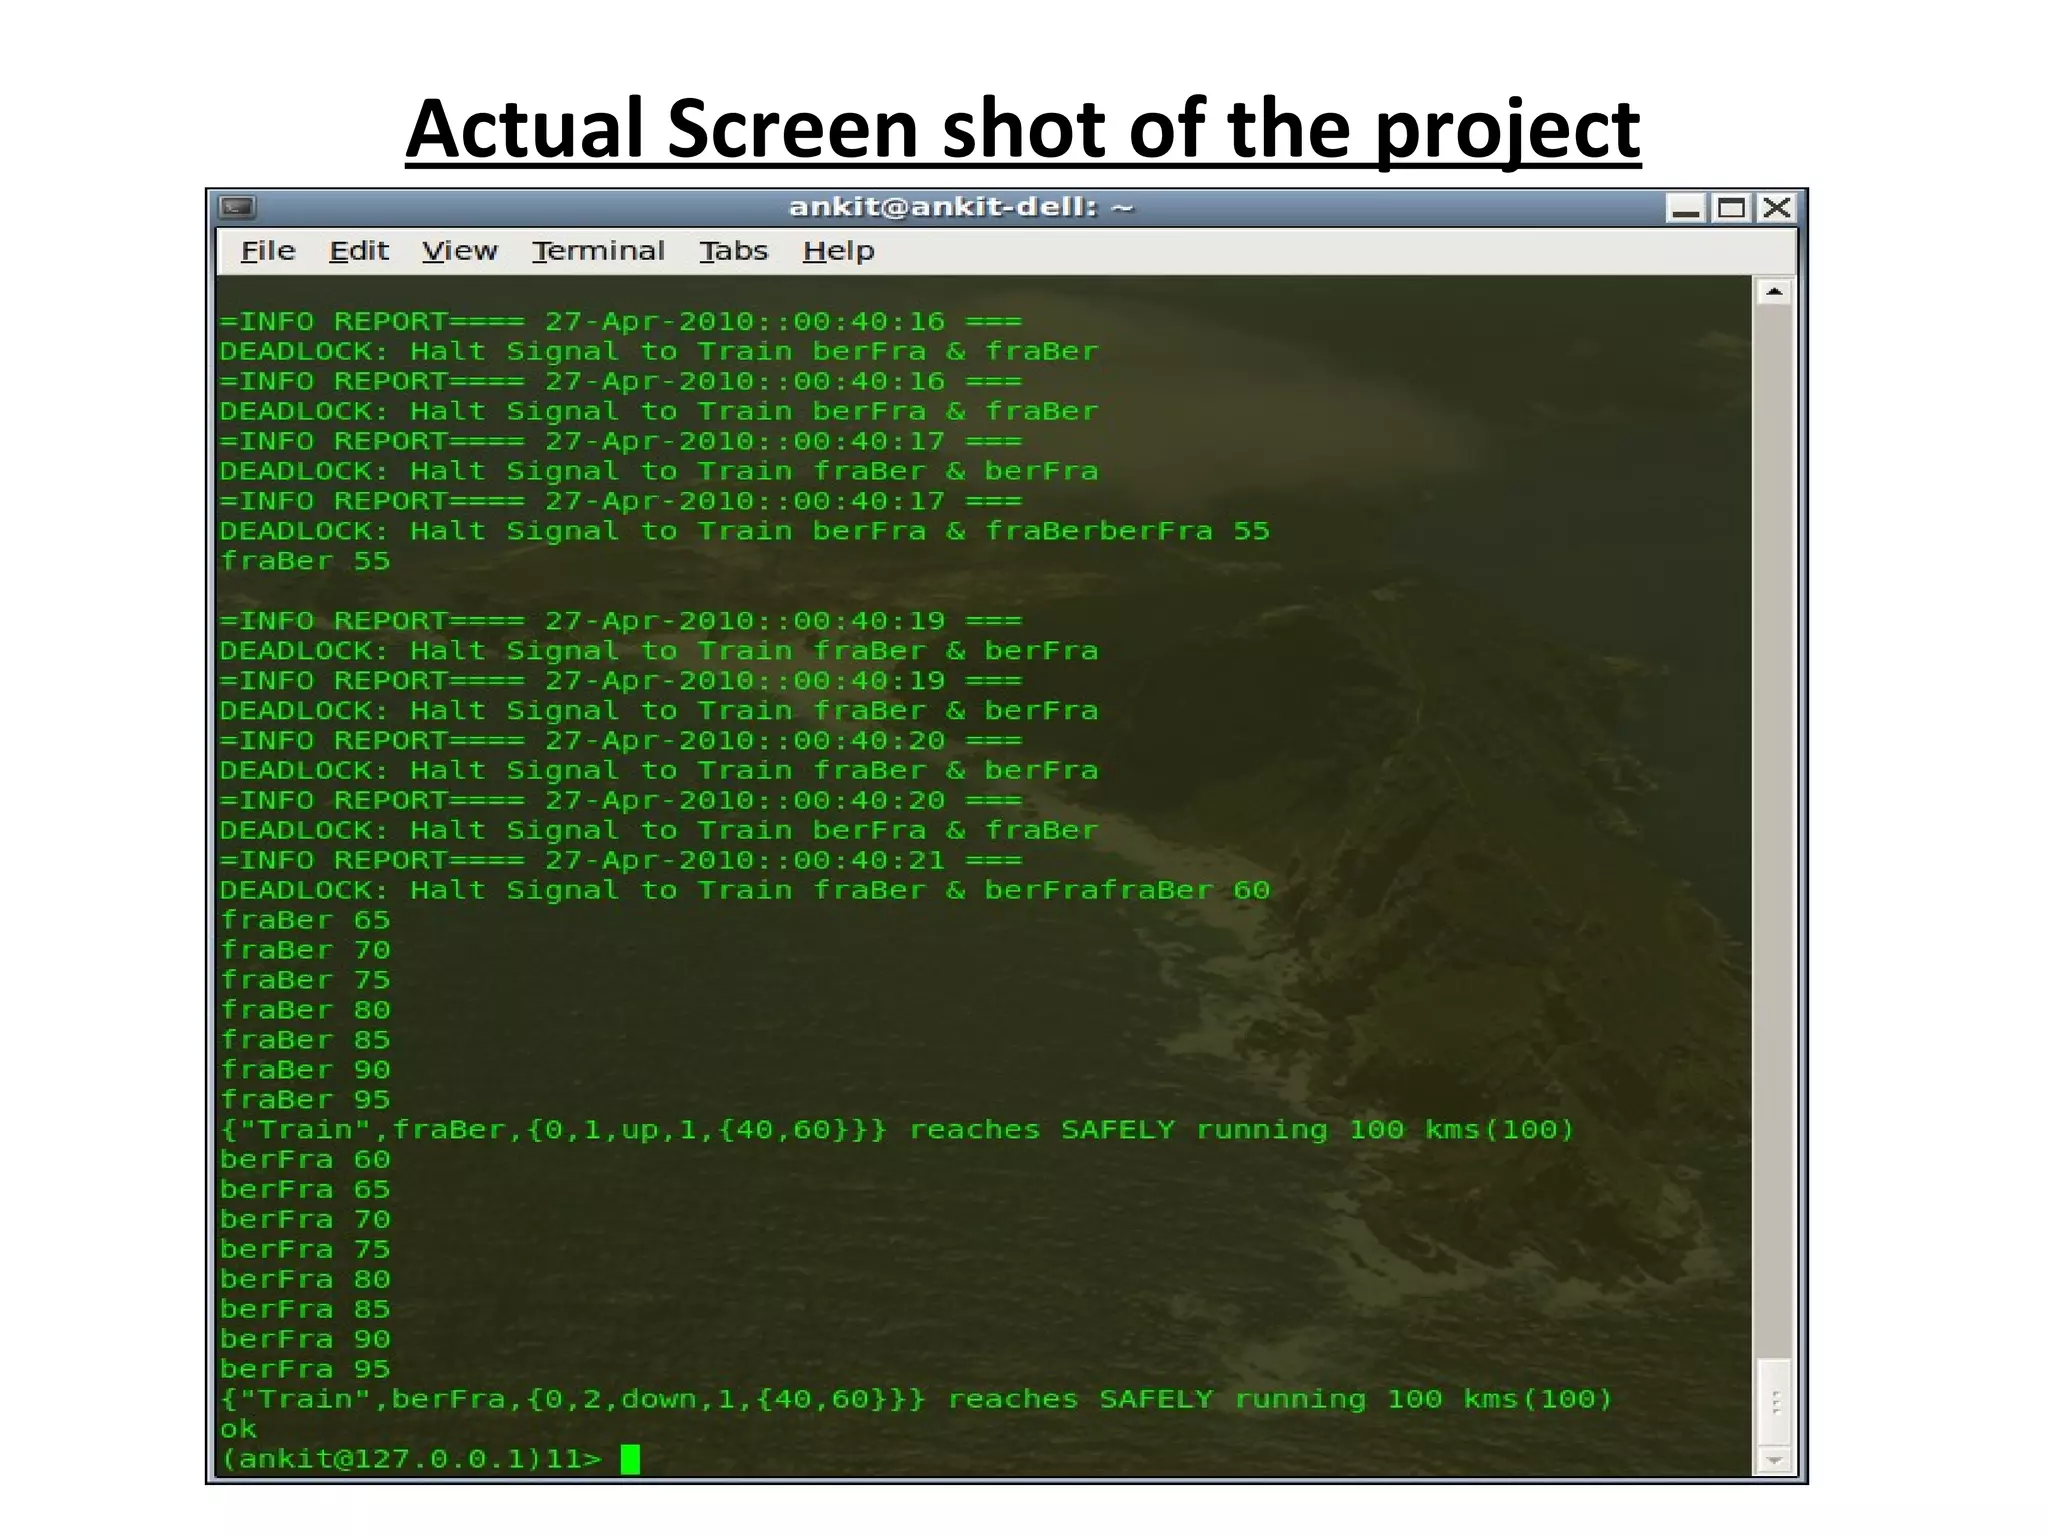Click the line 'fraBer 75'
The width and height of the screenshot is (2048, 1536).
coord(305,980)
